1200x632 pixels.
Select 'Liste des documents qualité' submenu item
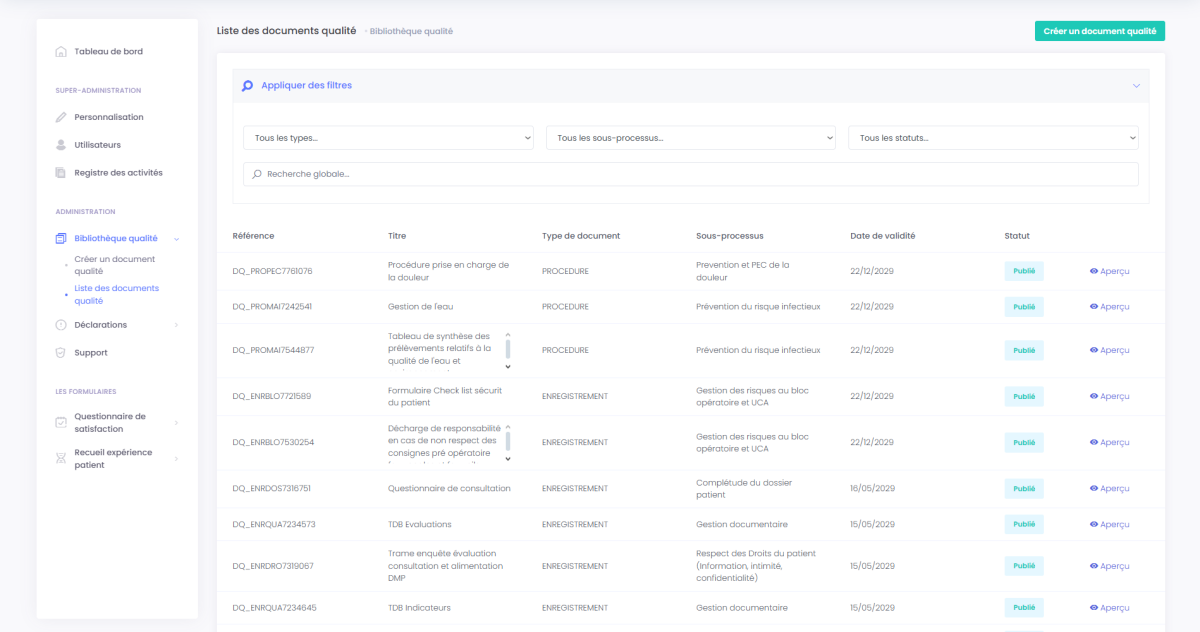[116, 294]
